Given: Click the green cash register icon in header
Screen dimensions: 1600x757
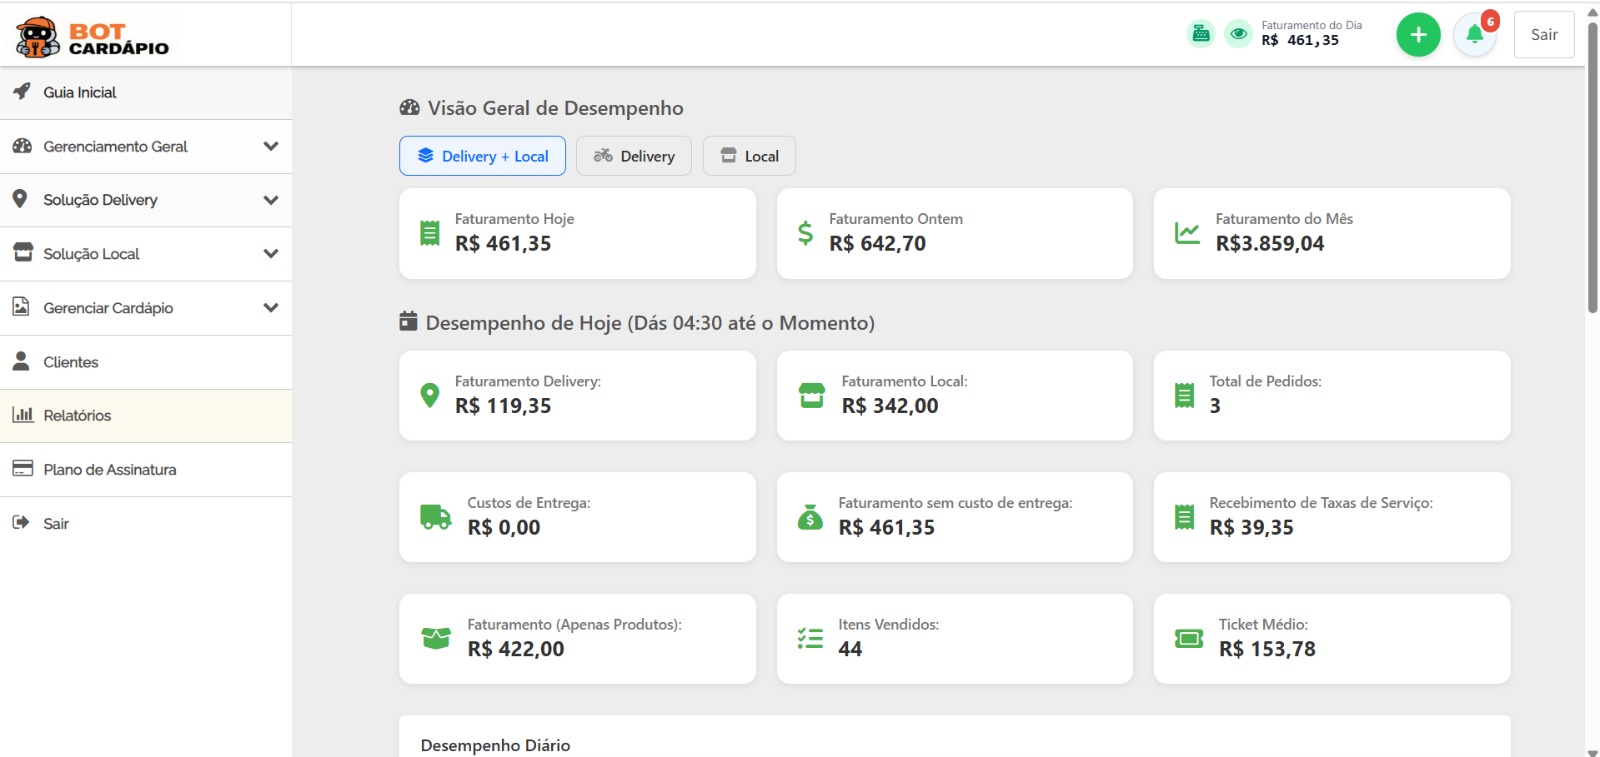Looking at the screenshot, I should [x=1201, y=34].
